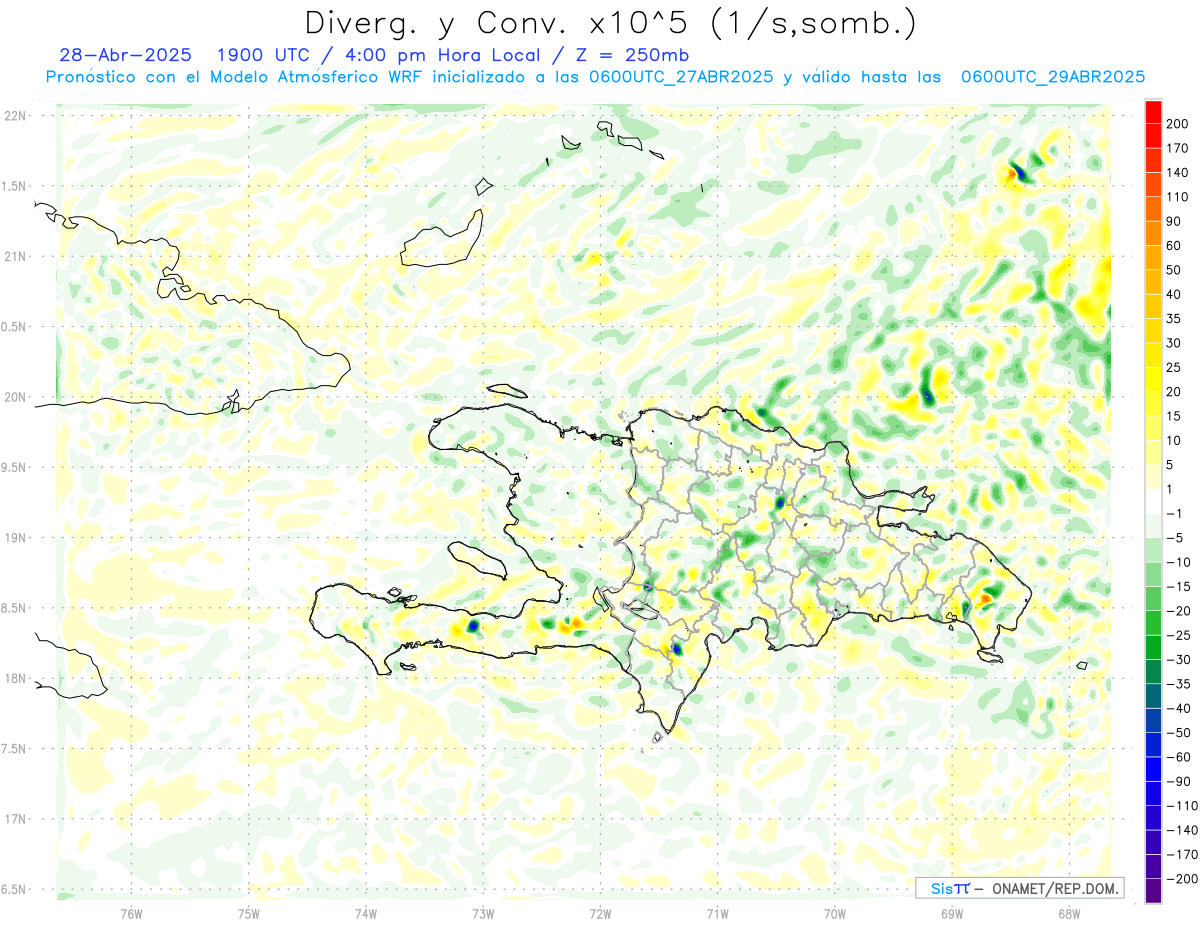
Task: Click the colorbar label '-35'
Action: click(x=1179, y=685)
